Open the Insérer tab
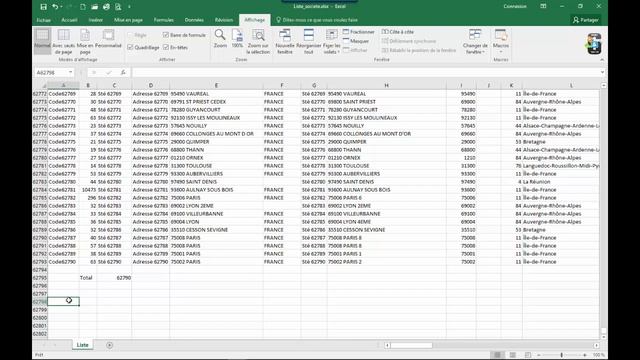This screenshot has height=360, width=640. [x=96, y=20]
